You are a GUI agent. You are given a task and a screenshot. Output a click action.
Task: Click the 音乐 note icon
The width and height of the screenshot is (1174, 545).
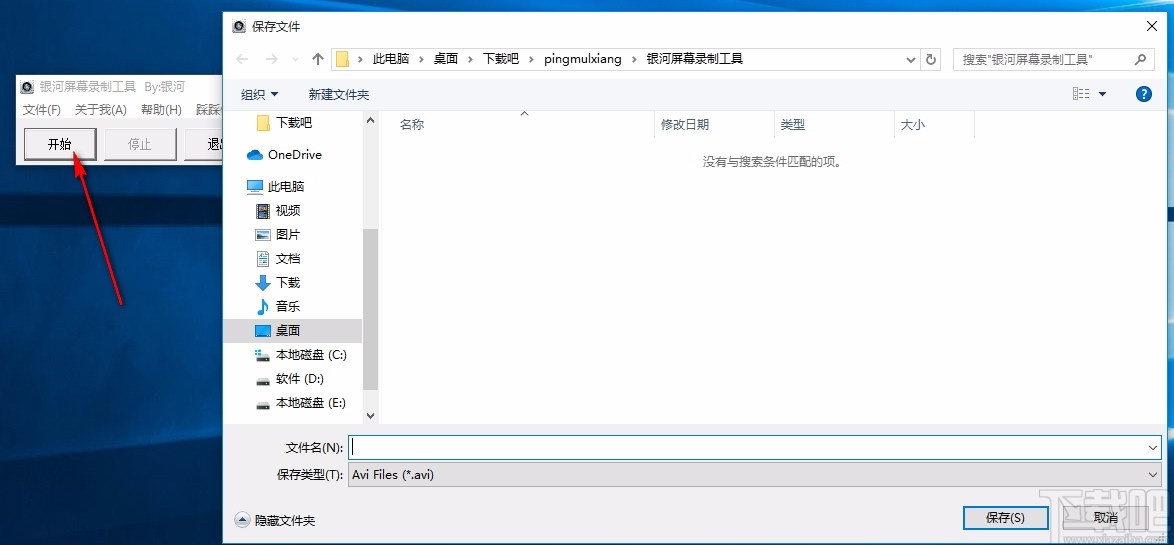click(x=262, y=306)
